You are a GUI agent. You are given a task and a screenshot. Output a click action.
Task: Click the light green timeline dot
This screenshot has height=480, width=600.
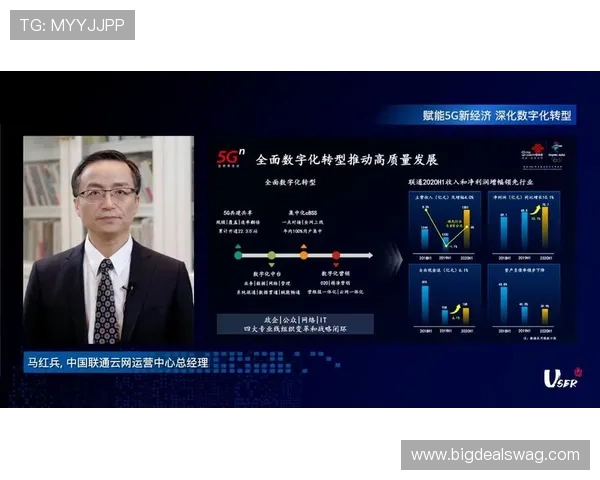click(x=271, y=255)
